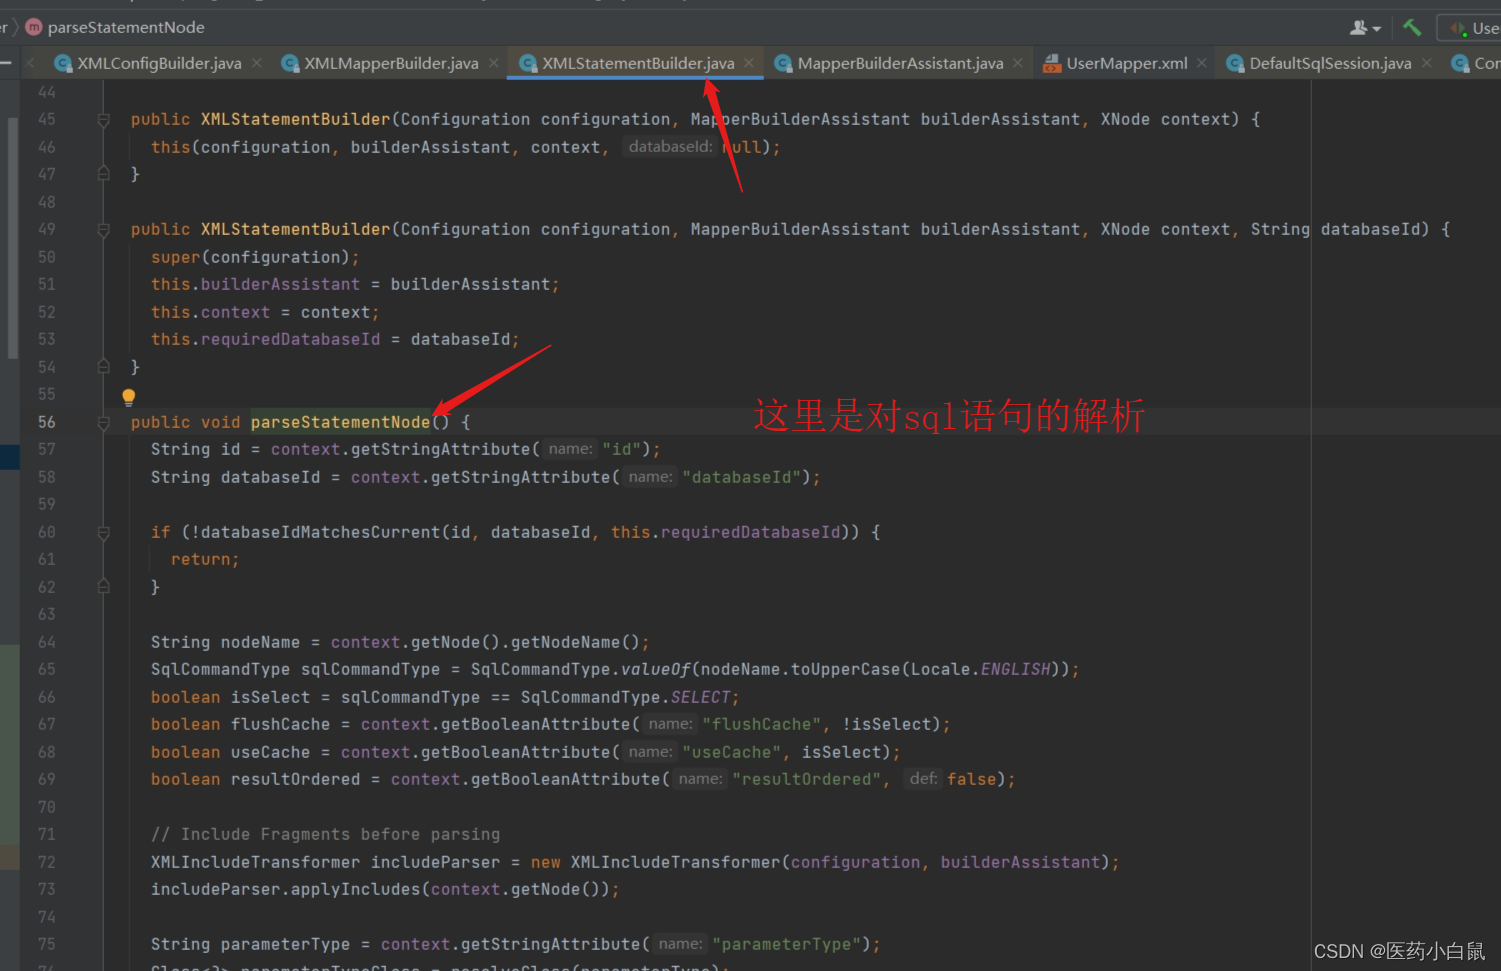Viewport: 1501px width, 971px height.
Task: Click the left panel vertical scrollbar
Action: [12, 237]
